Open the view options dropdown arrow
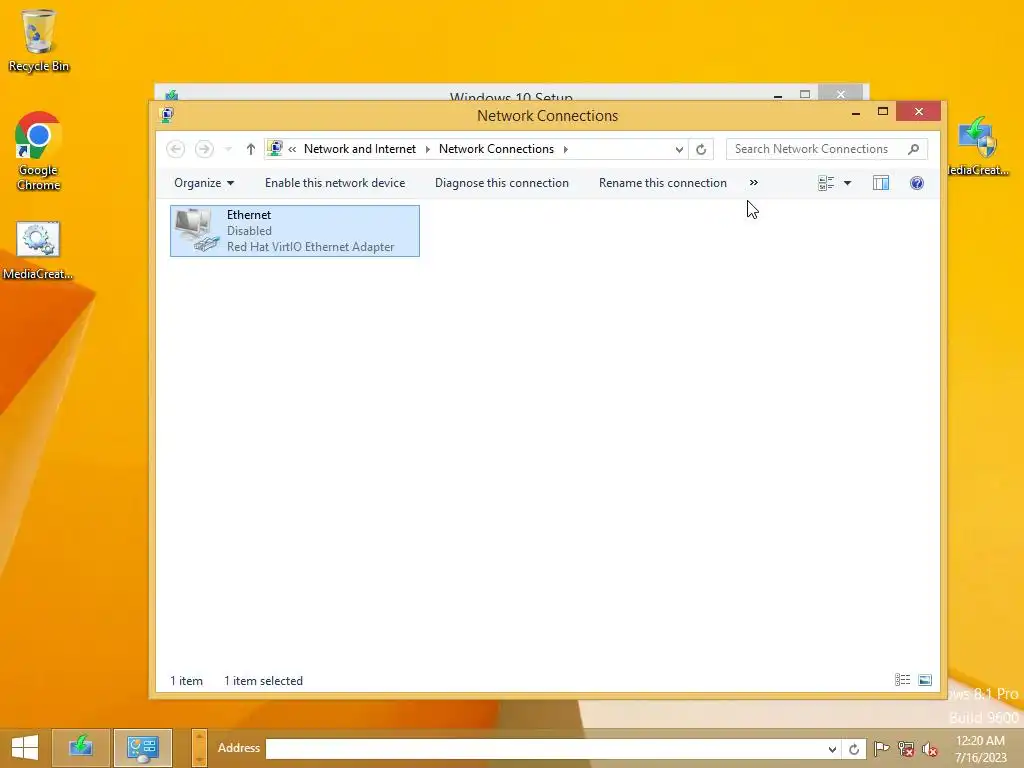This screenshot has height=768, width=1024. (x=848, y=184)
